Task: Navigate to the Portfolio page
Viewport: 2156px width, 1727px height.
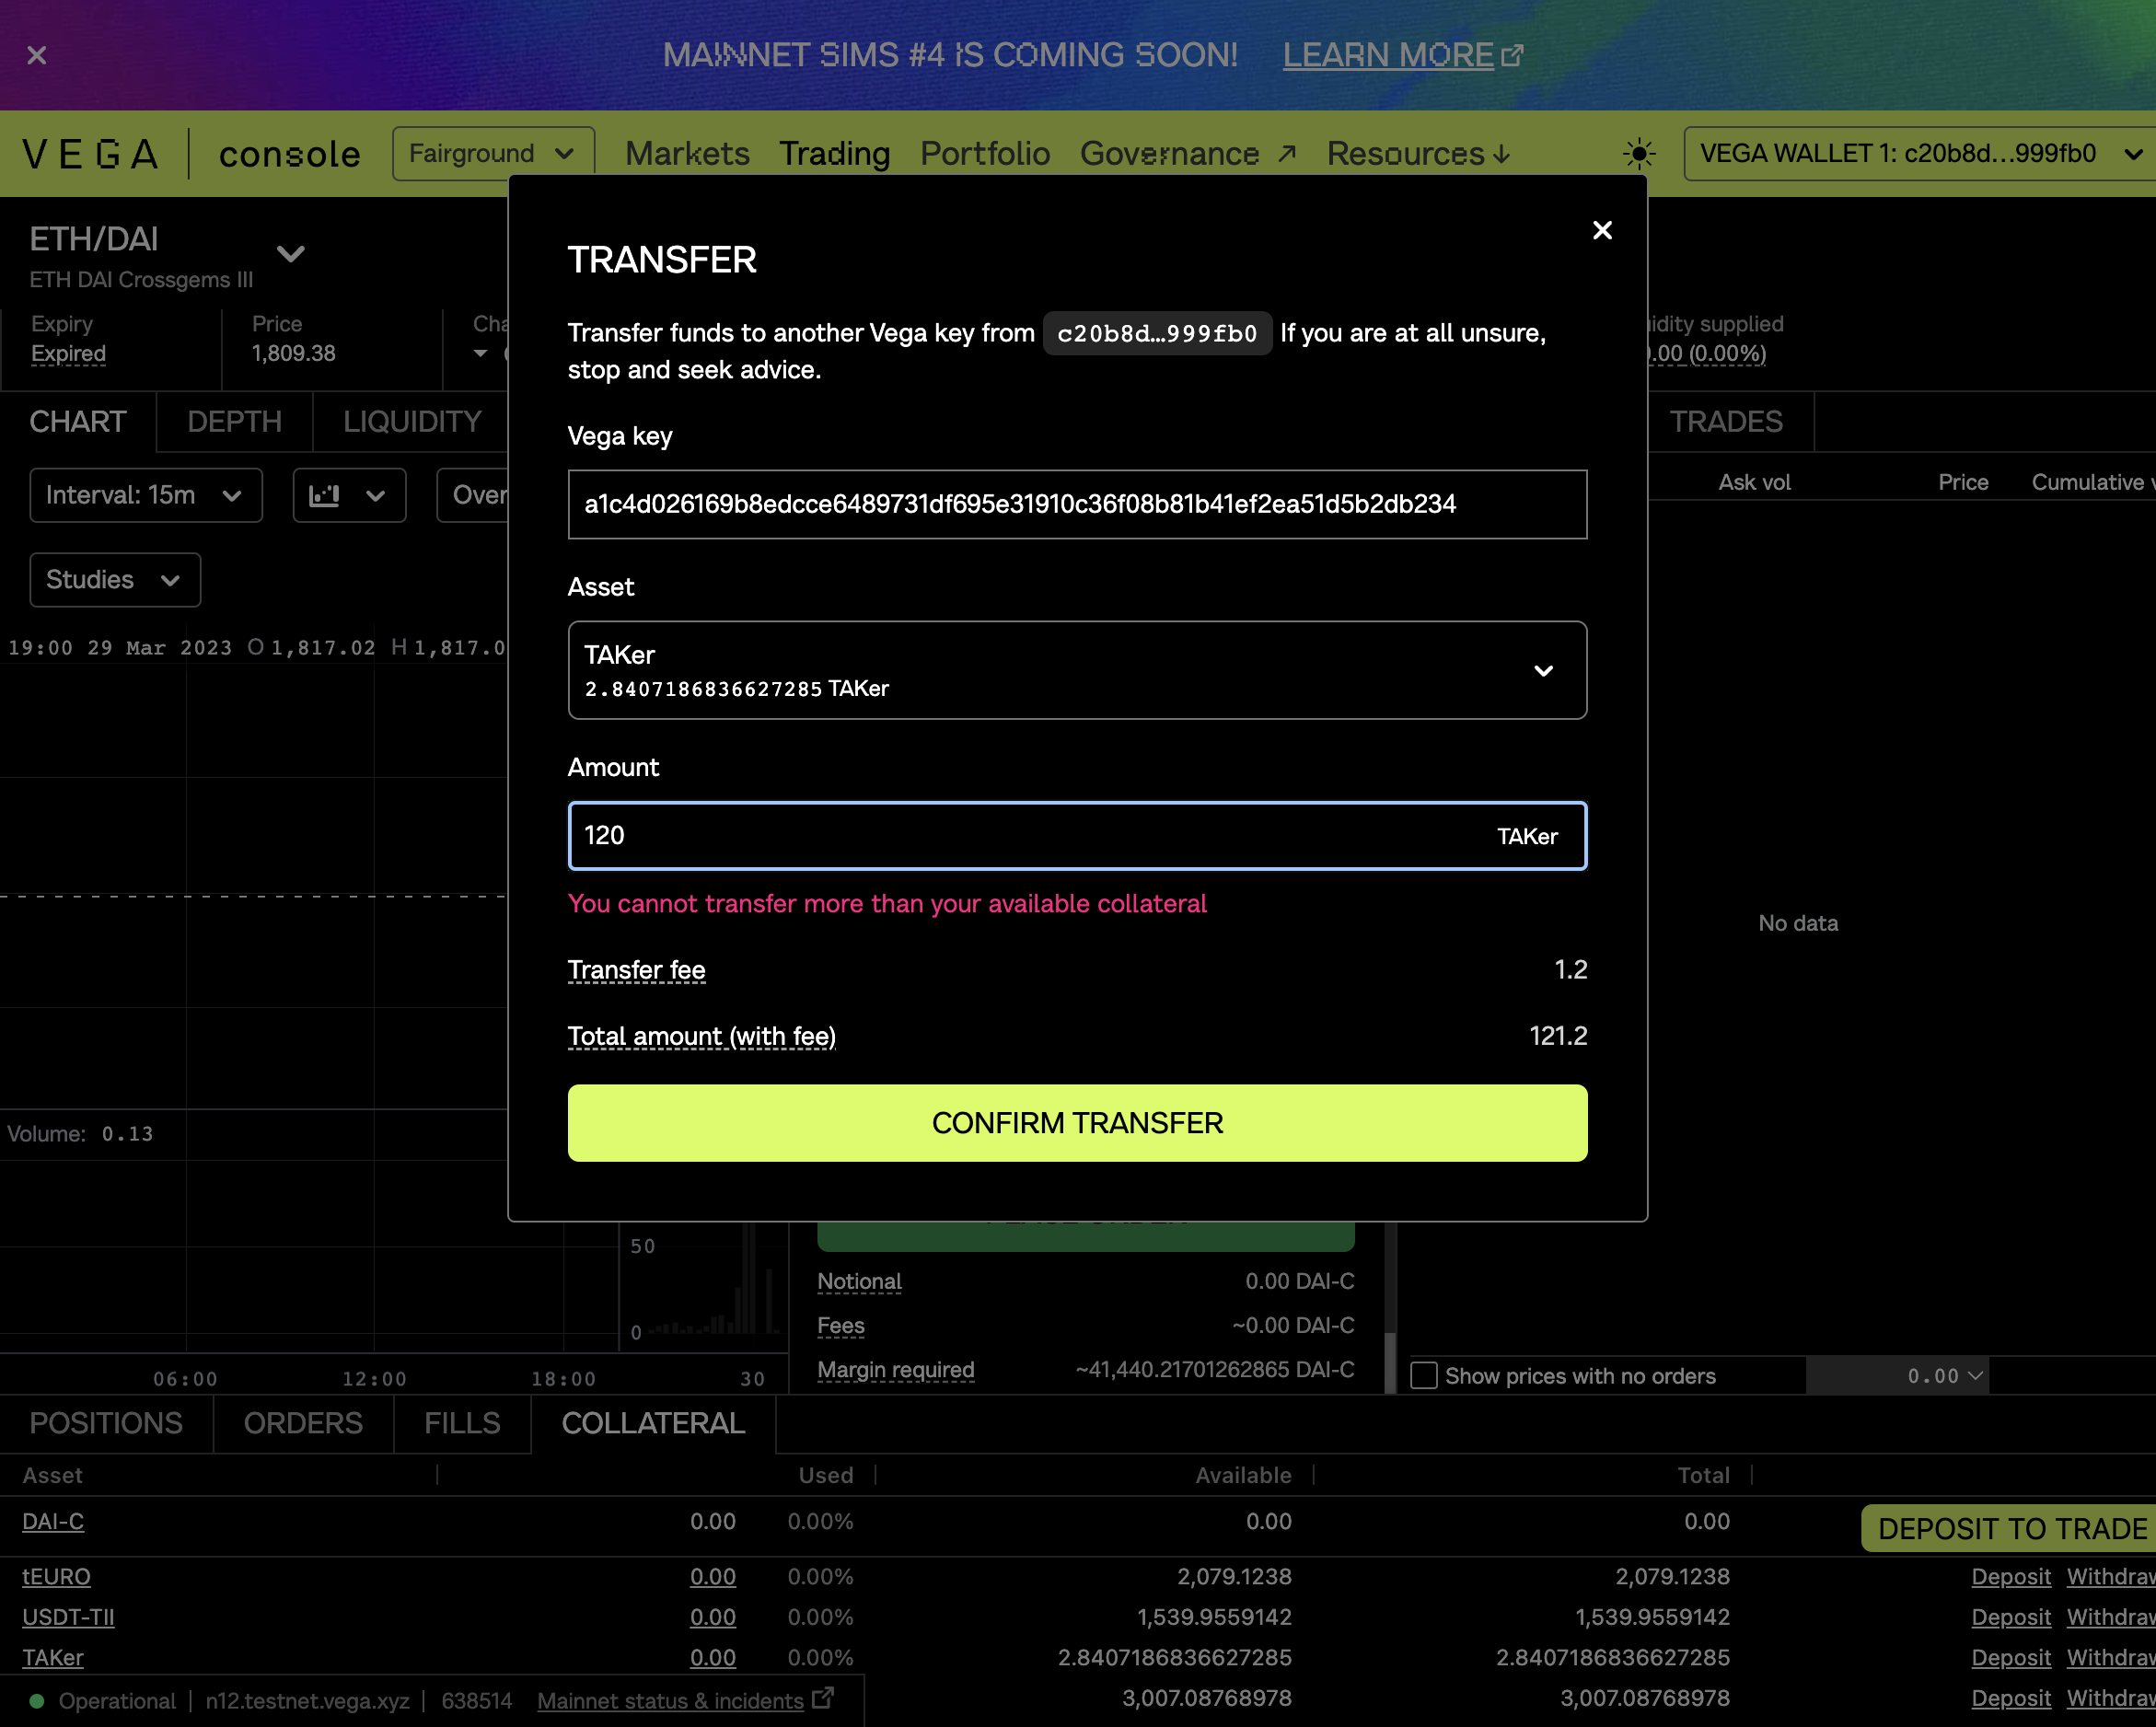Action: click(x=984, y=153)
